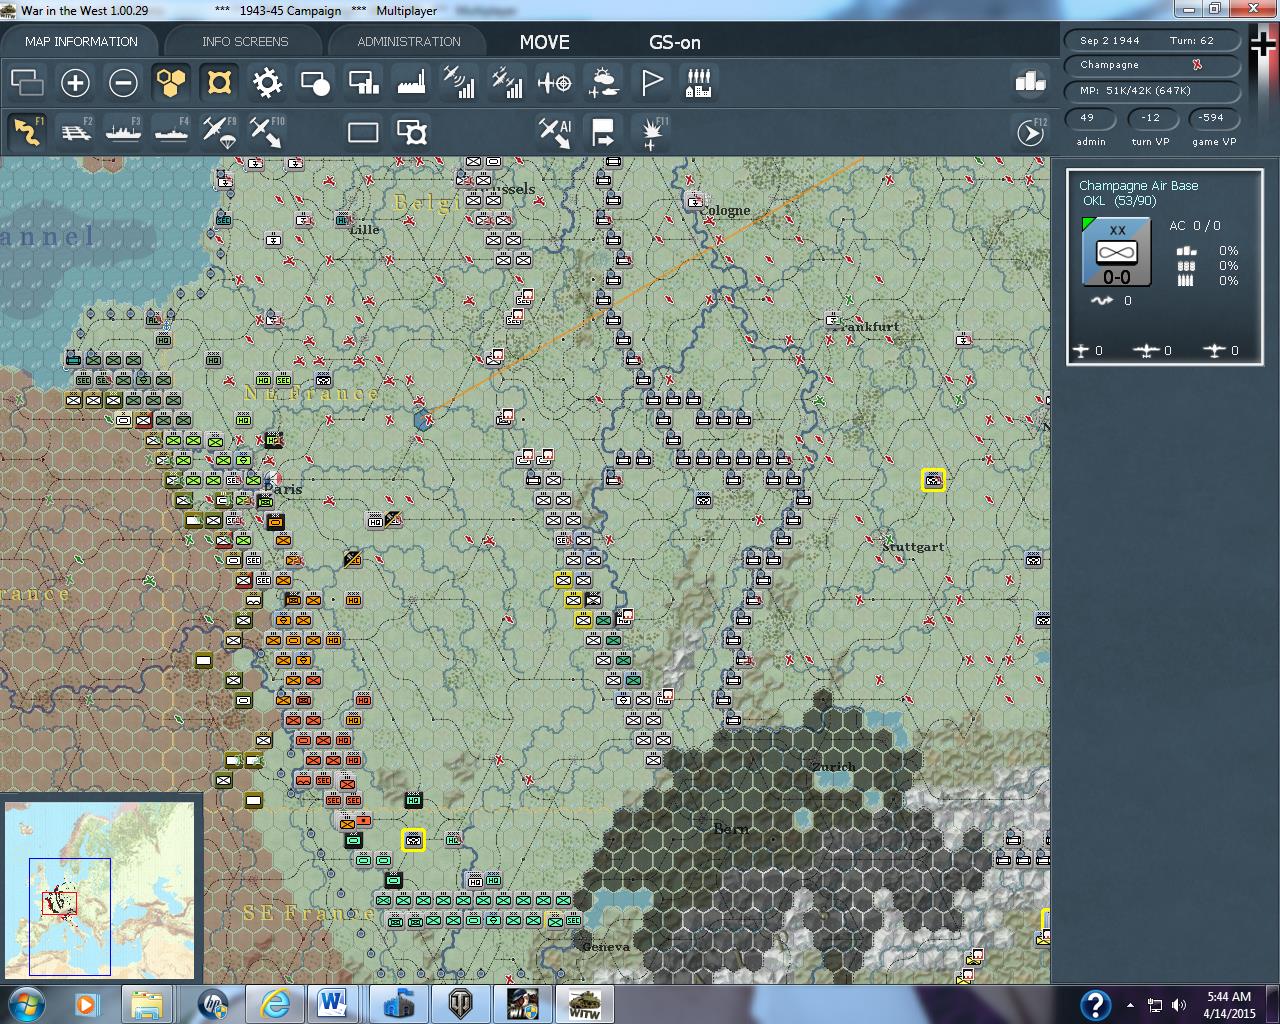Screen dimensions: 1280x1024
Task: Click the game VP value -594
Action: click(1212, 118)
